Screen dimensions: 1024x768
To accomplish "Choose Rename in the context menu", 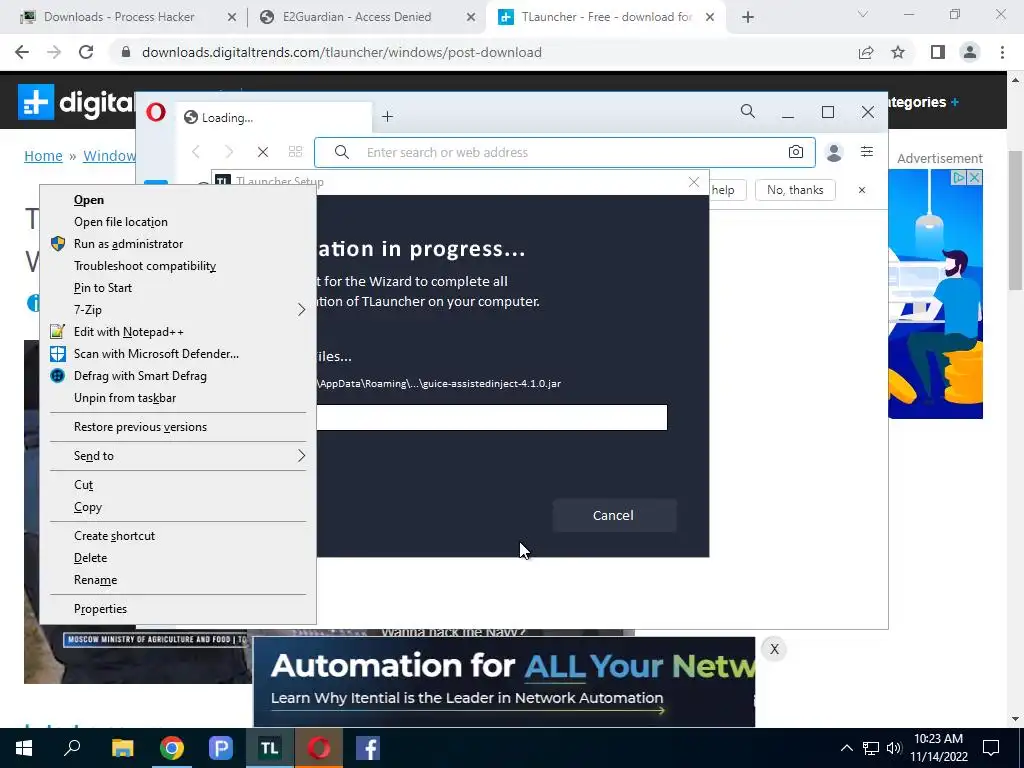I will click(178, 580).
